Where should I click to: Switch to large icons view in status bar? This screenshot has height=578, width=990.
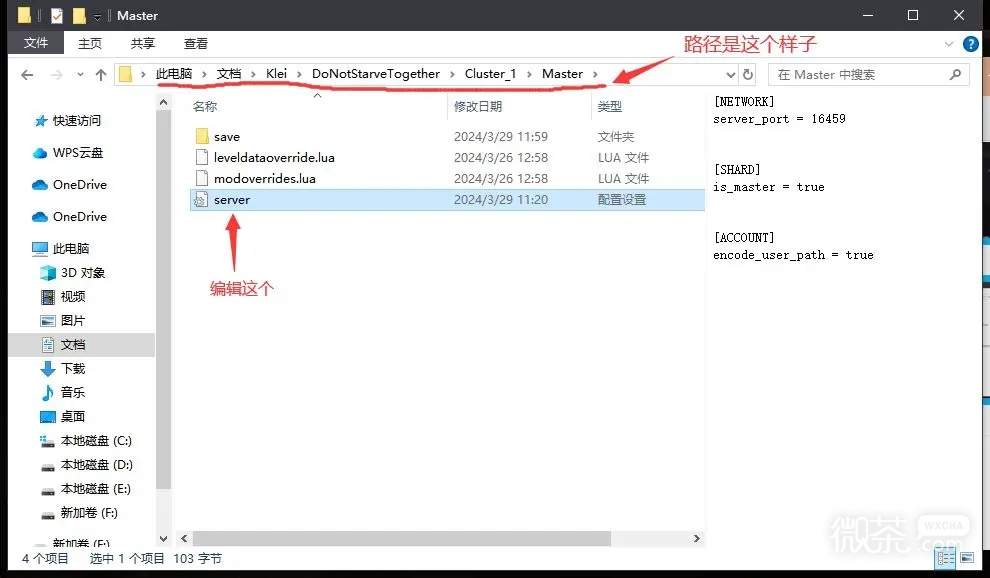click(967, 558)
